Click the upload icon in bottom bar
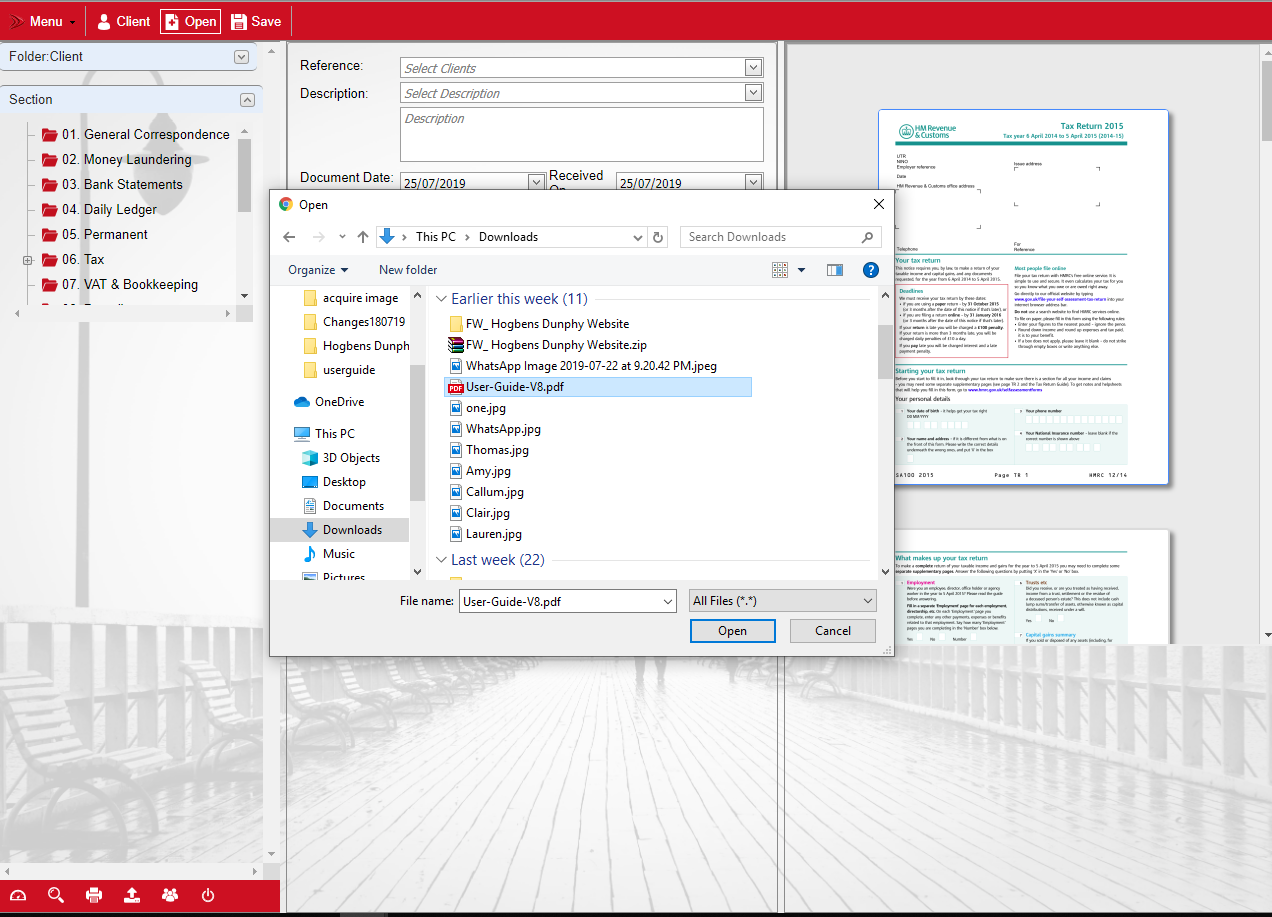The height and width of the screenshot is (917, 1272). tap(132, 895)
